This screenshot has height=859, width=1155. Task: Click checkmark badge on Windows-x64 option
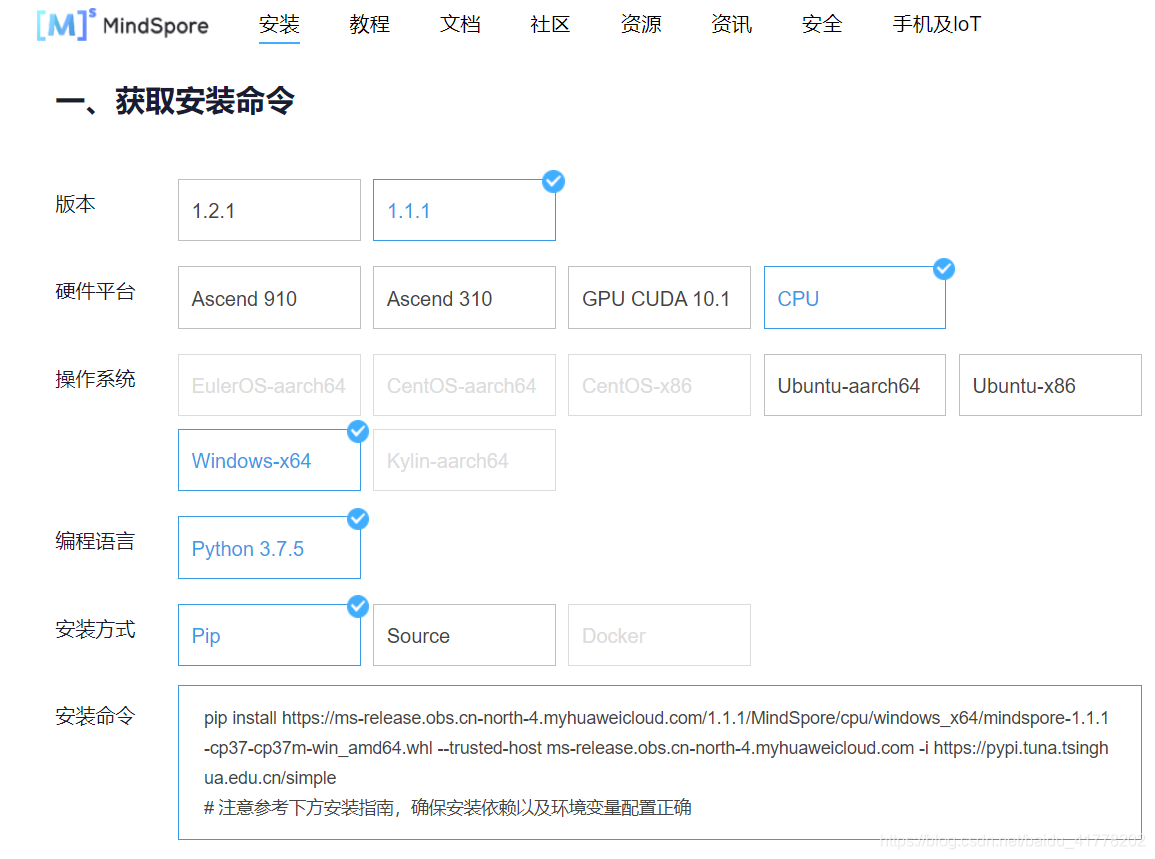(x=358, y=432)
